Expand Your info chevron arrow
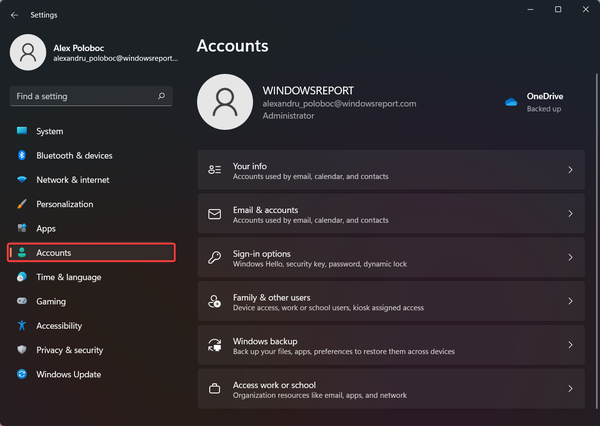600x426 pixels. (x=570, y=170)
